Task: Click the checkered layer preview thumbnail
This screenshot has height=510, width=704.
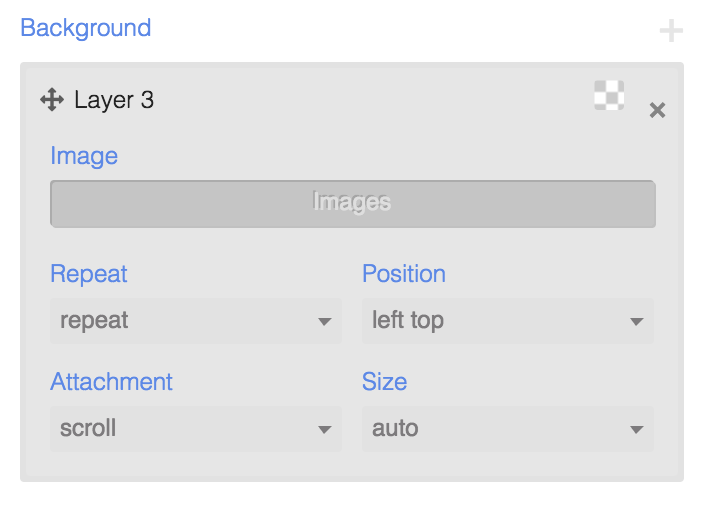Action: point(609,95)
